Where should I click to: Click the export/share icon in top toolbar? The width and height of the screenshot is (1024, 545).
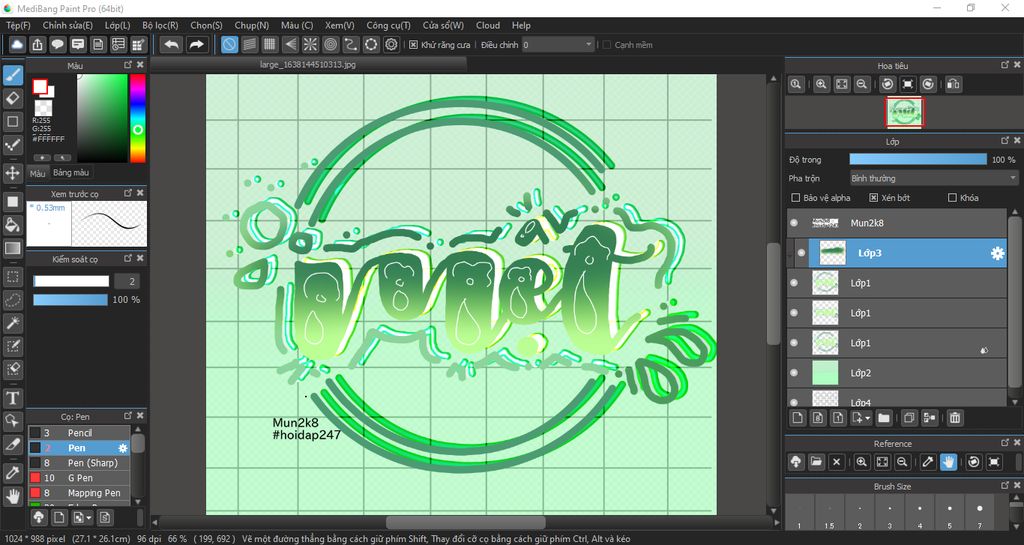pos(37,44)
